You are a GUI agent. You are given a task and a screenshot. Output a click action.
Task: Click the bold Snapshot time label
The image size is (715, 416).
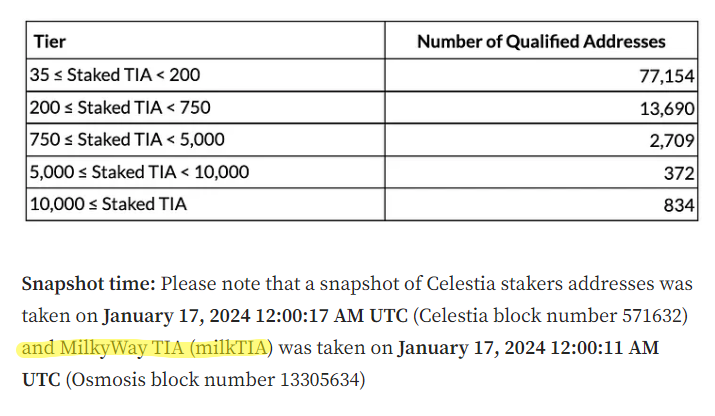(89, 284)
